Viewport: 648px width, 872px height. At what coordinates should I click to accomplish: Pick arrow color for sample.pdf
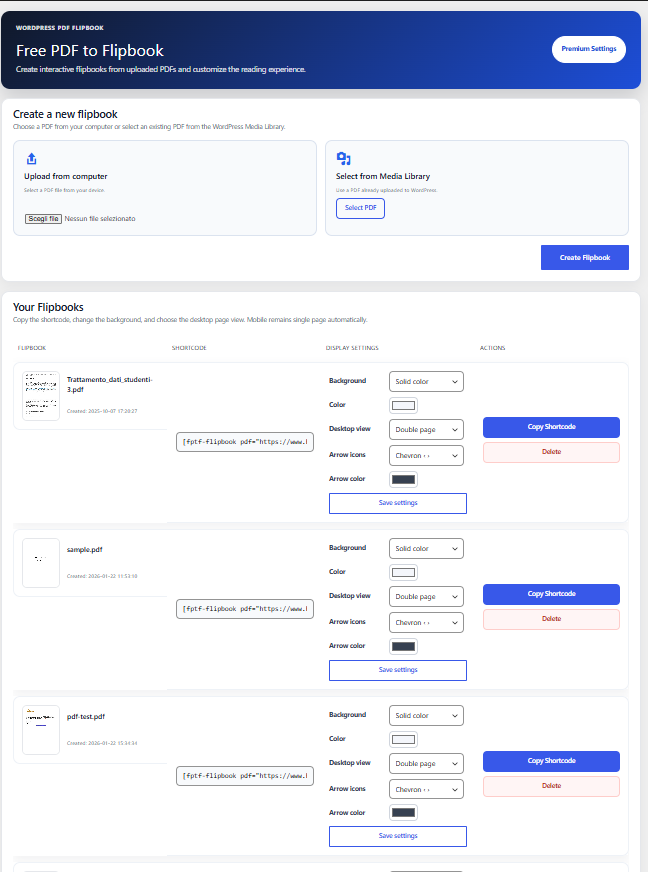(403, 646)
